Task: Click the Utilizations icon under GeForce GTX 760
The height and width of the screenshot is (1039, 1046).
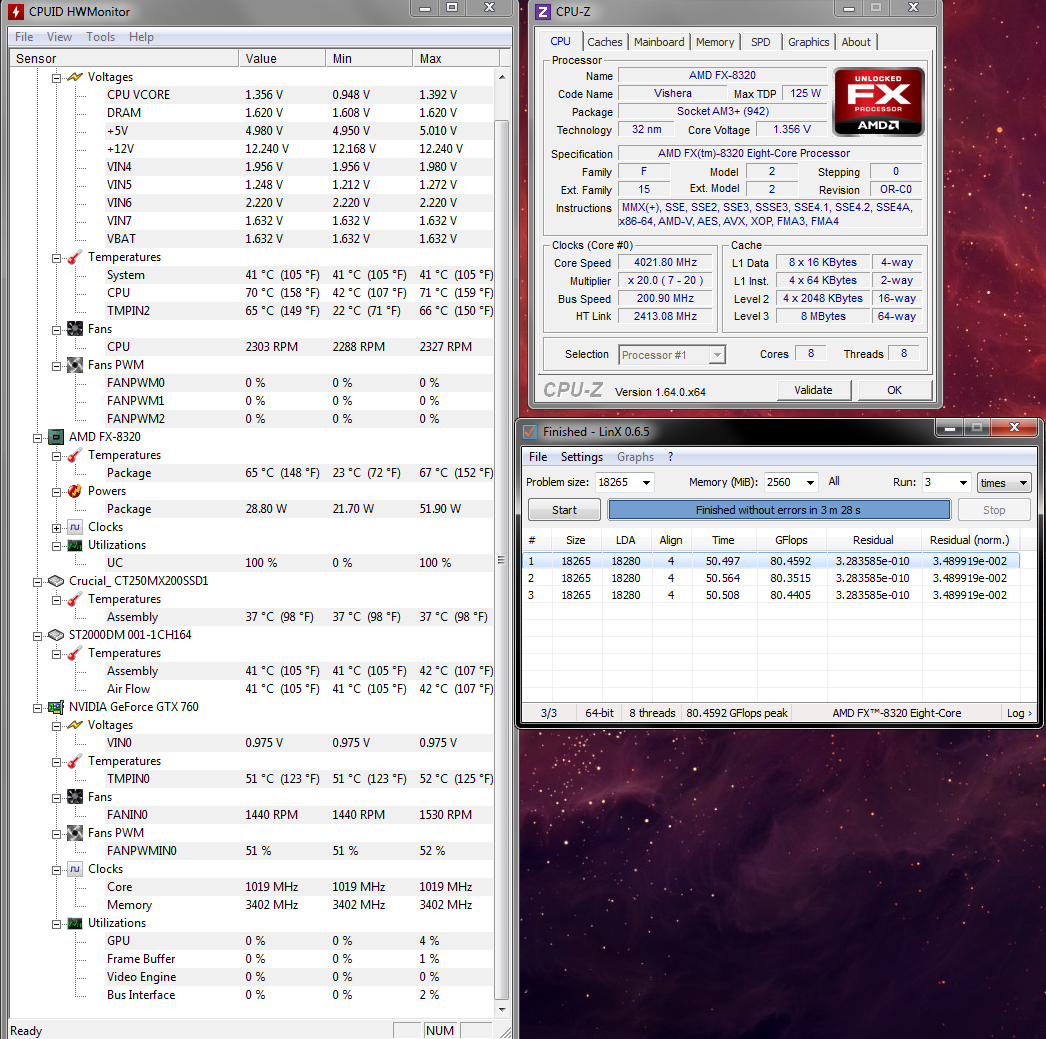Action: [75, 924]
